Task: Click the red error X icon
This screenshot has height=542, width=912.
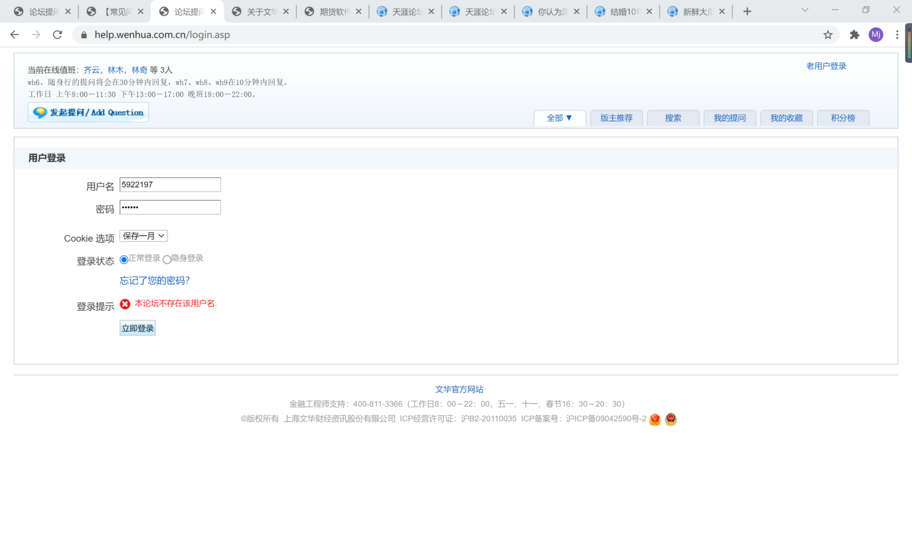Action: pos(125,304)
